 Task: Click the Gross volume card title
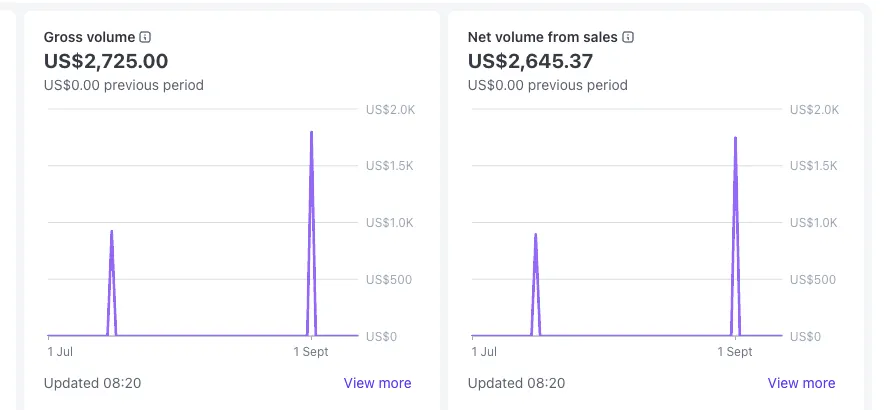pyautogui.click(x=90, y=37)
